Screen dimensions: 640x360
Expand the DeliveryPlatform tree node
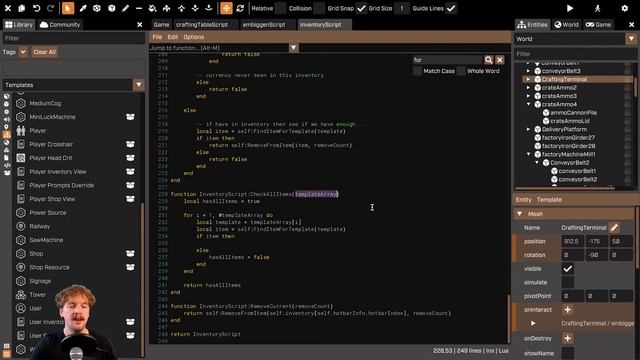[528, 129]
